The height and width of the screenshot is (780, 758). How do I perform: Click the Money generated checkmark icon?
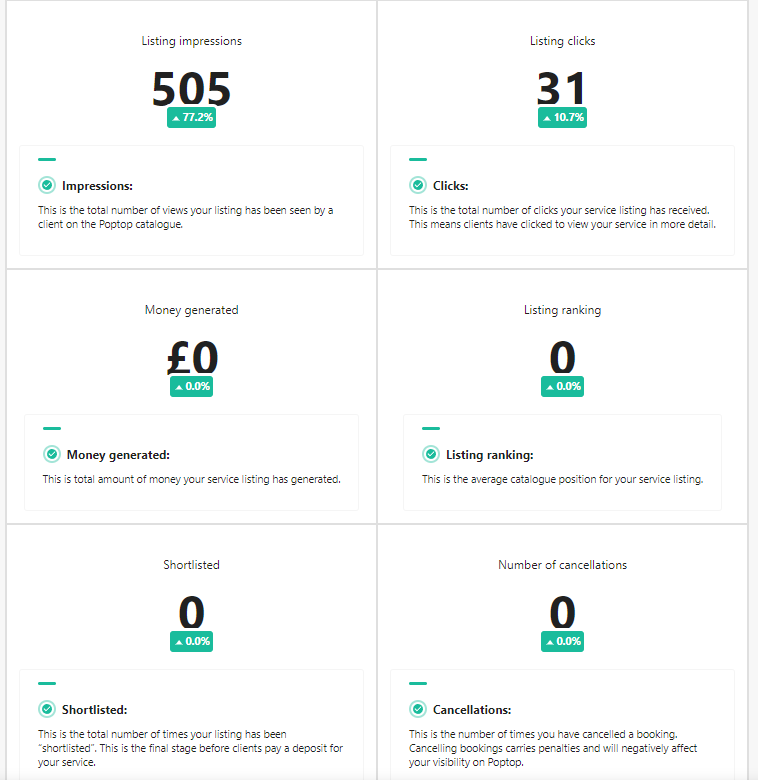[x=52, y=454]
